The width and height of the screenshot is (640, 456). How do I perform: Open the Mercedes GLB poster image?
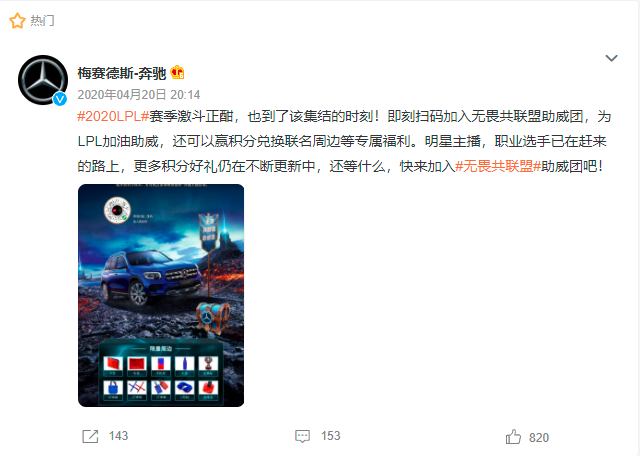[x=161, y=295]
